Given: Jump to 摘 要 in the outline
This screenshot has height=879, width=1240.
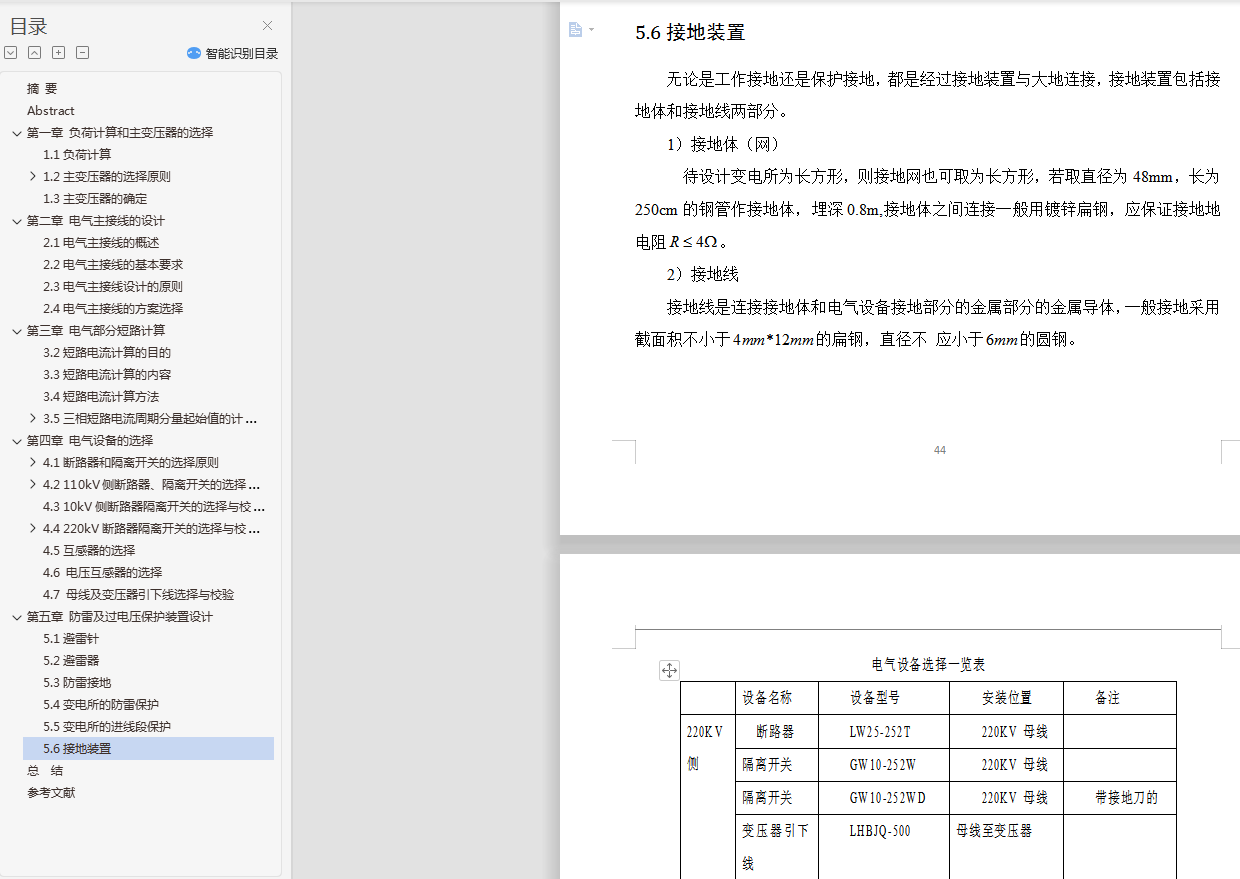Looking at the screenshot, I should click(x=42, y=89).
